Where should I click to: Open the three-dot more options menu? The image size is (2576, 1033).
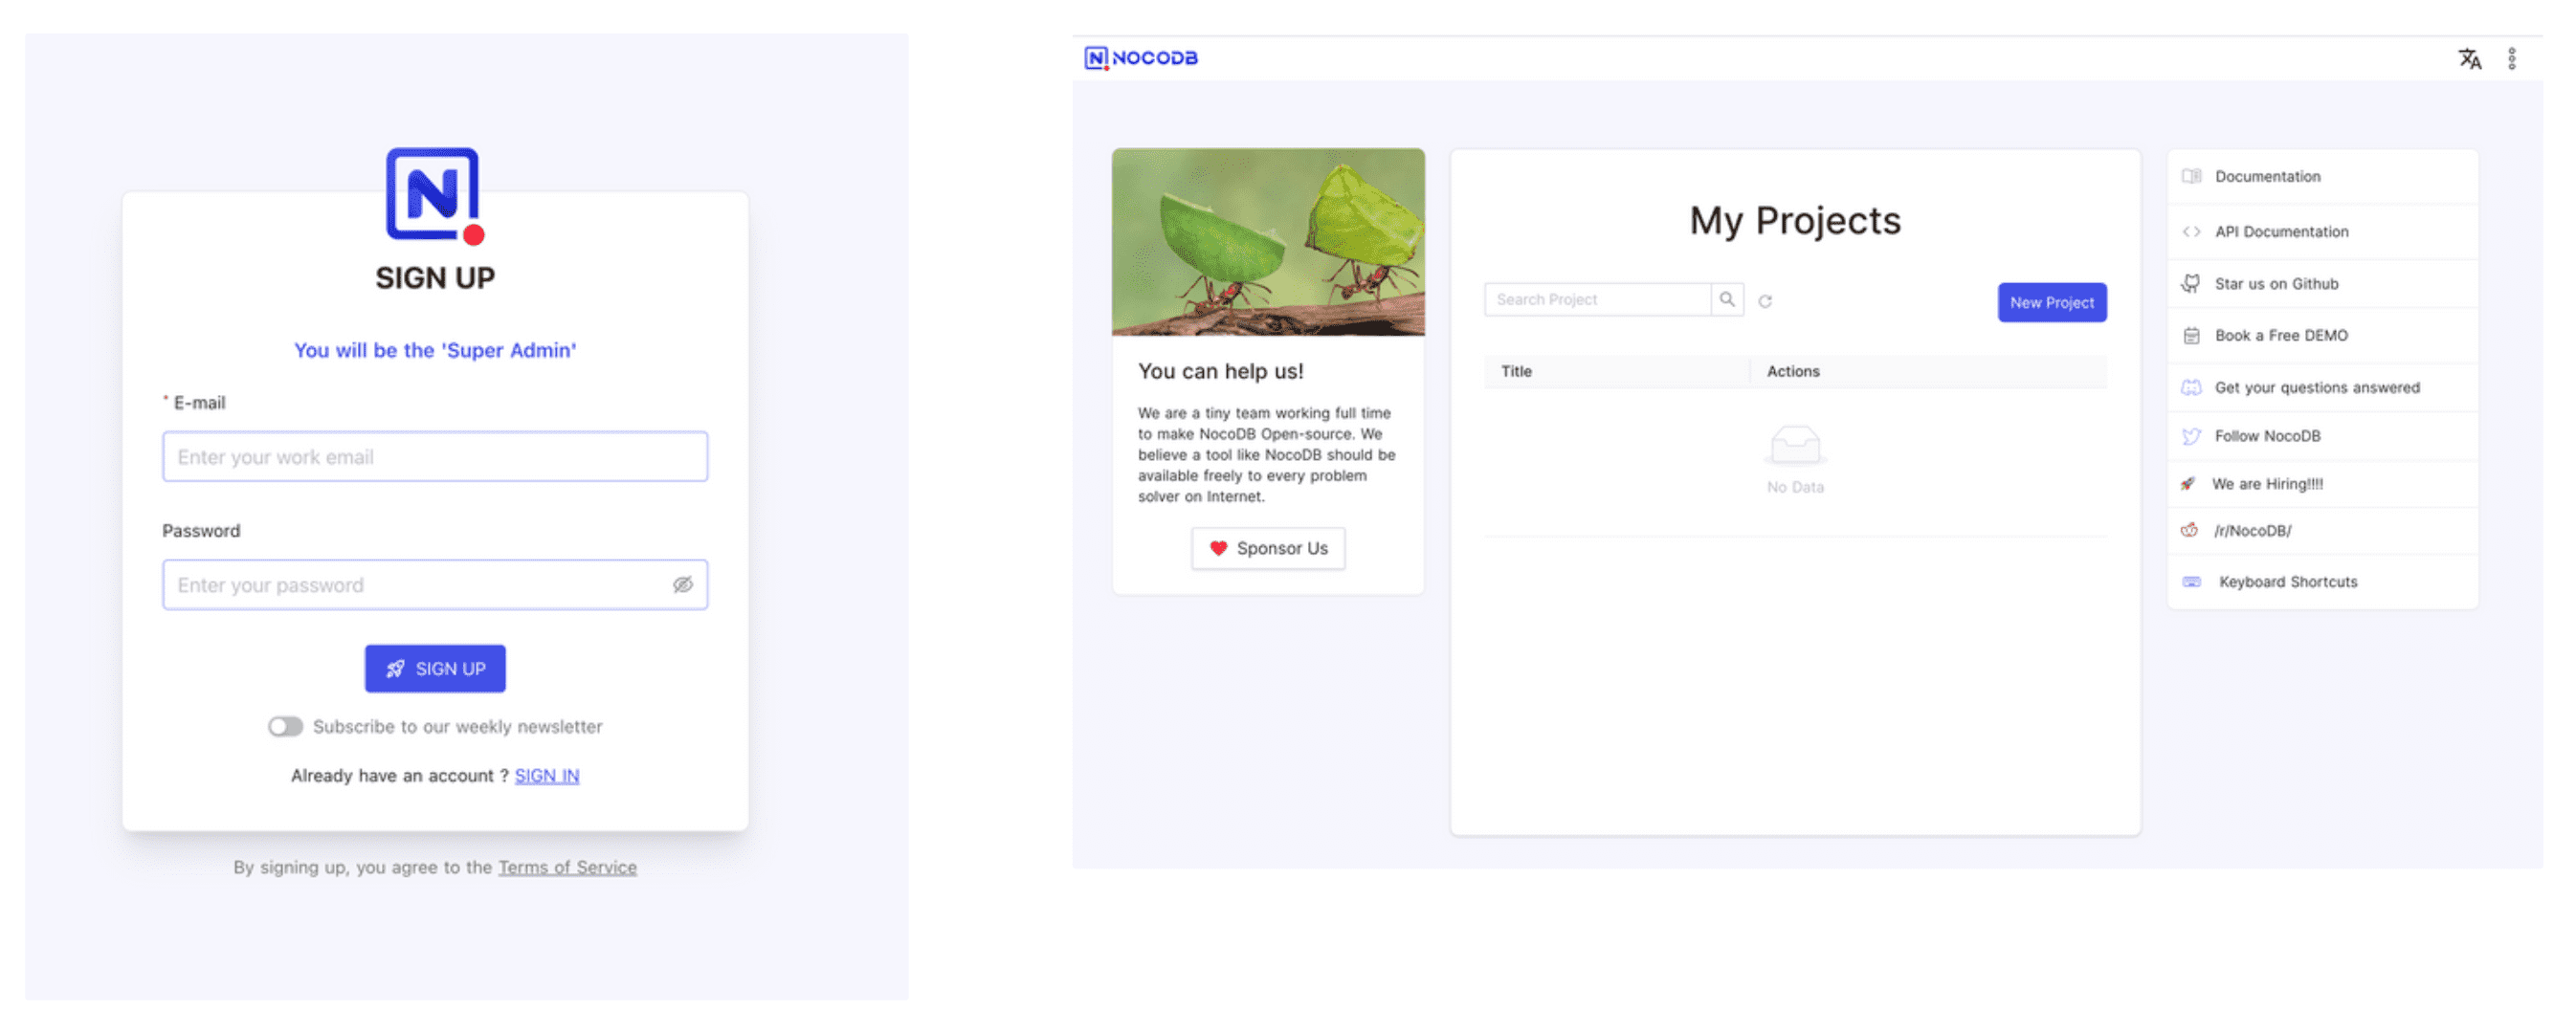click(x=2511, y=59)
